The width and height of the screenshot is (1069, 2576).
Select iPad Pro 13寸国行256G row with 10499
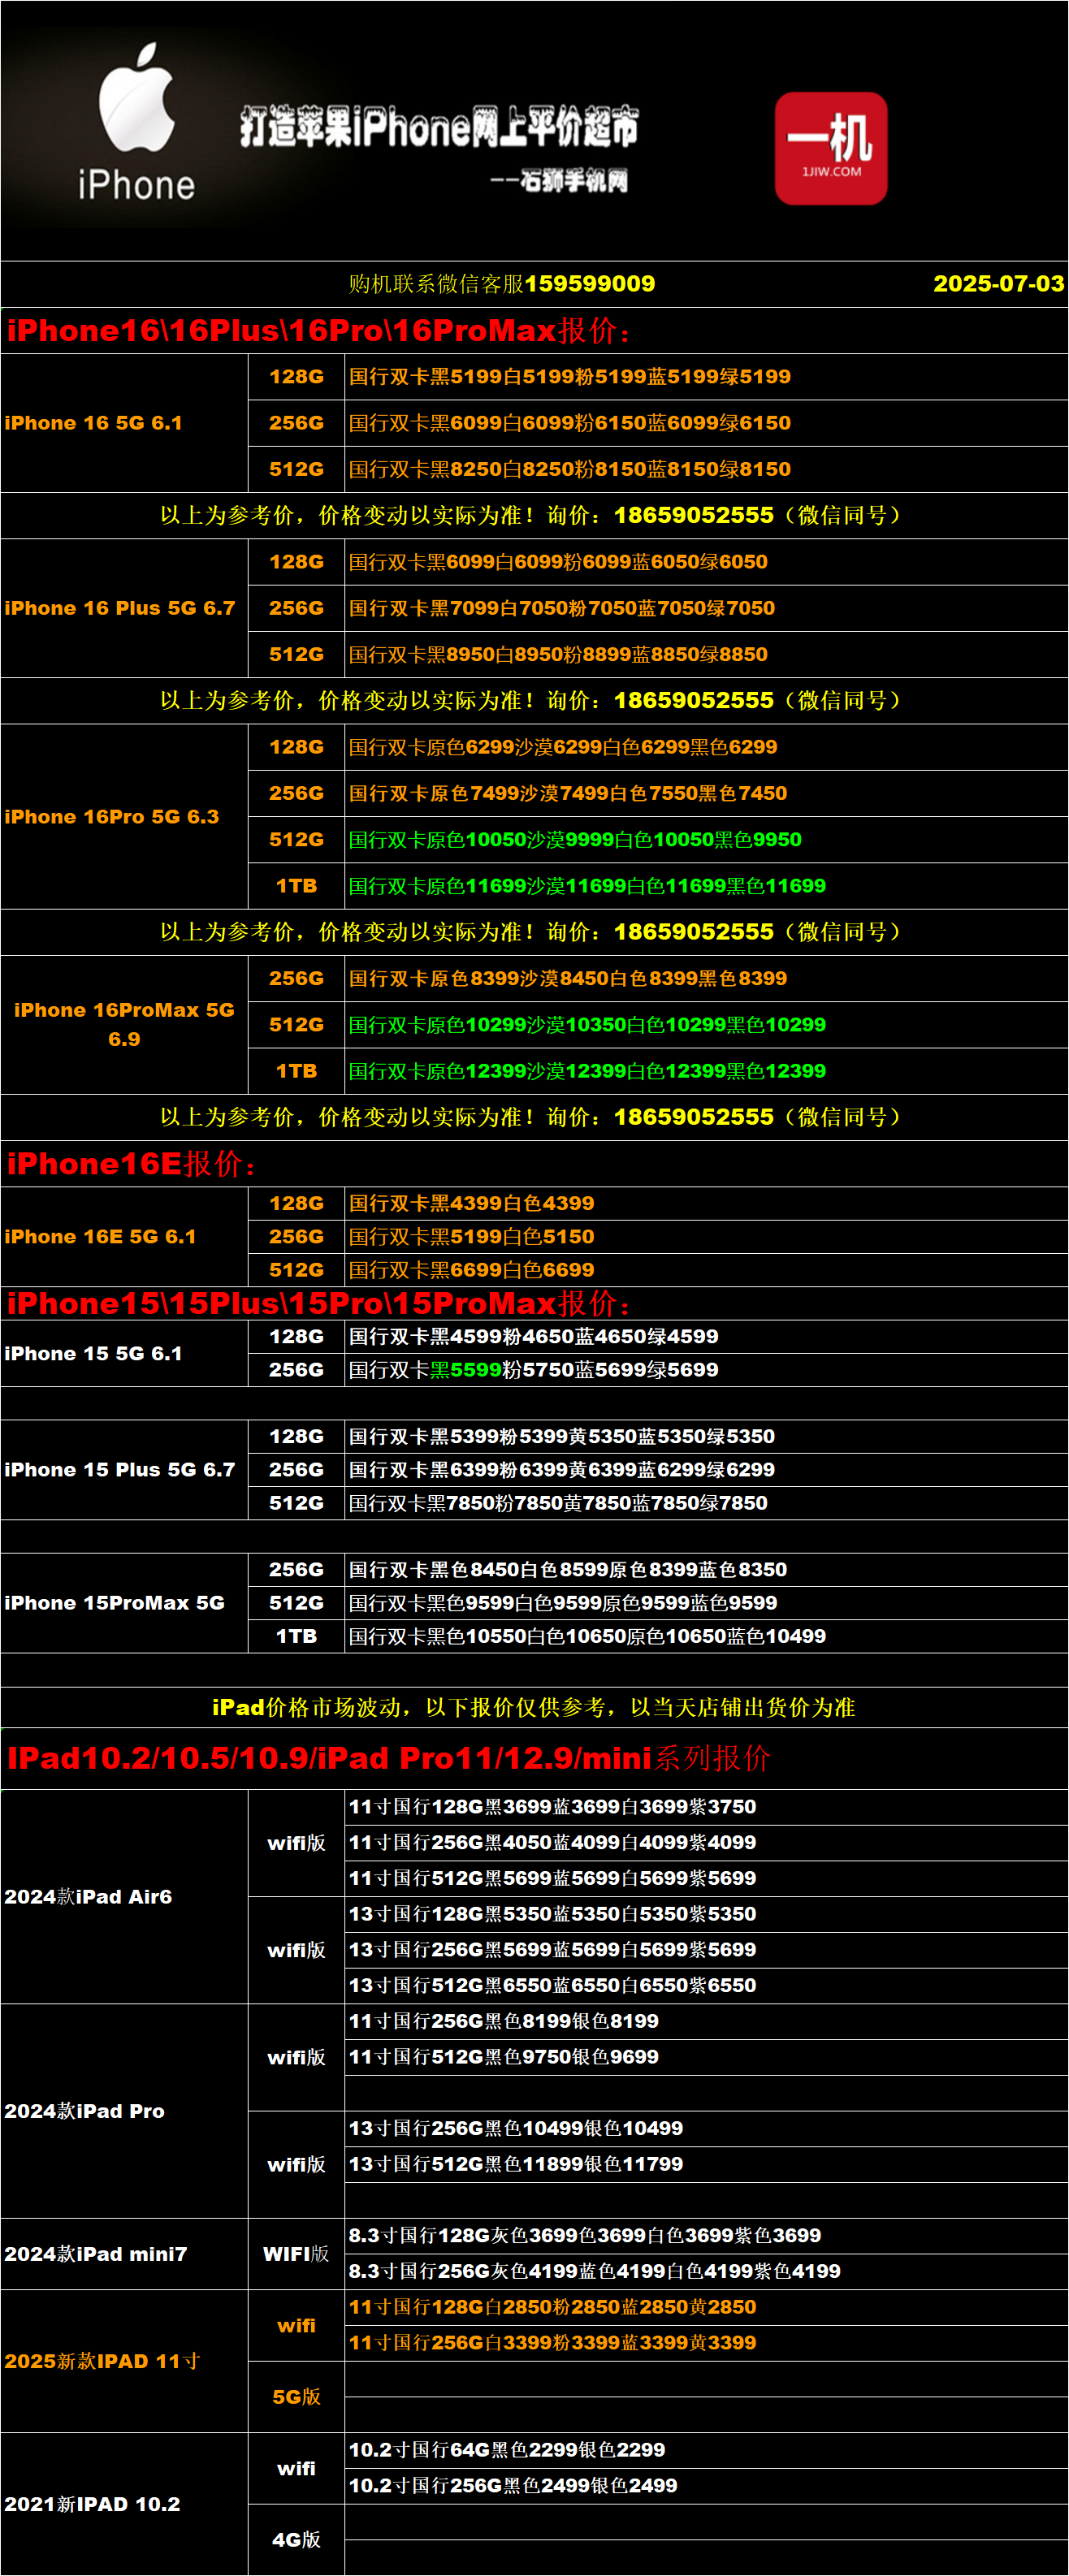point(706,2128)
